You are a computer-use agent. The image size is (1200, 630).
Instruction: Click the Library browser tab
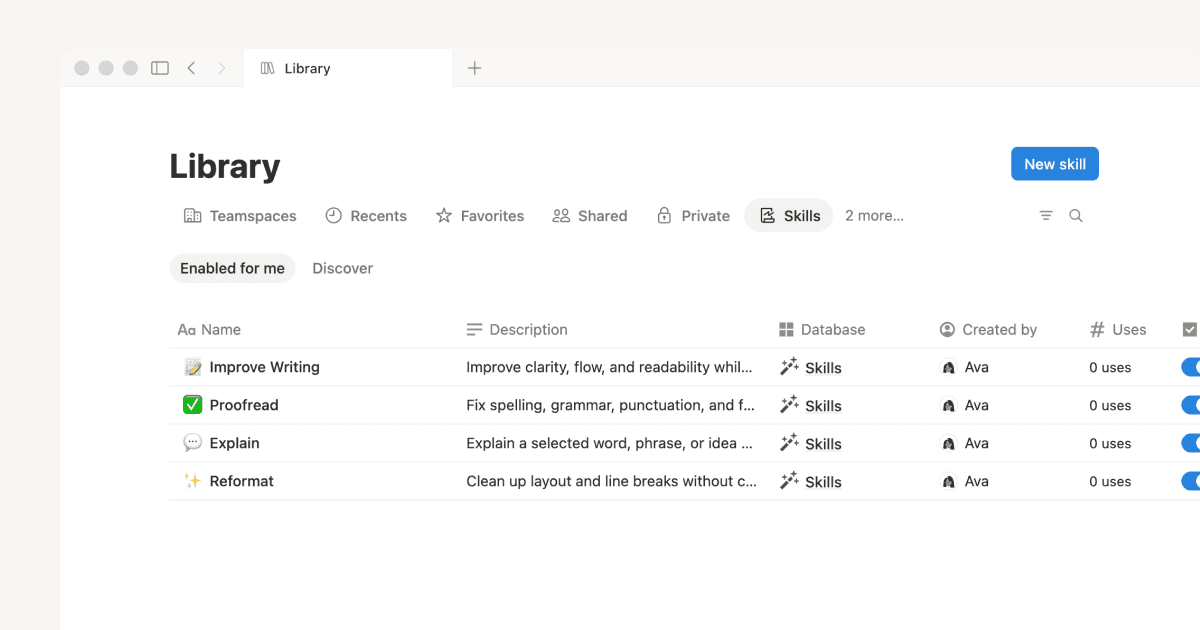tap(347, 68)
